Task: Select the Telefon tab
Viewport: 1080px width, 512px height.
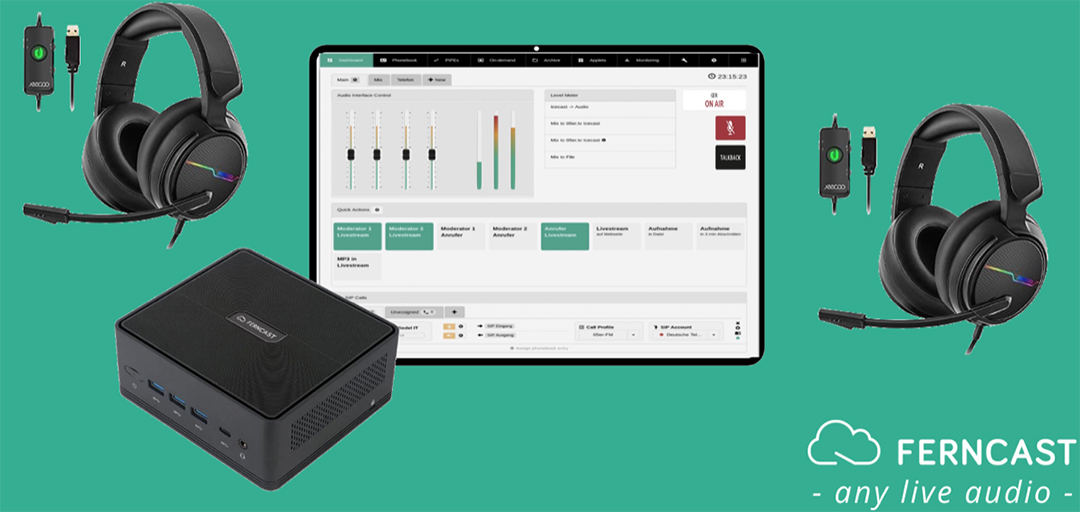Action: (x=406, y=78)
